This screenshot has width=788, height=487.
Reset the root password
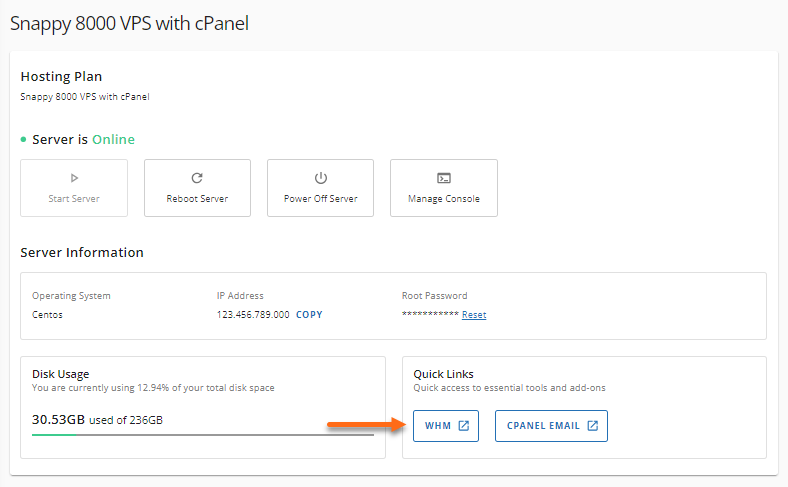pyautogui.click(x=474, y=314)
